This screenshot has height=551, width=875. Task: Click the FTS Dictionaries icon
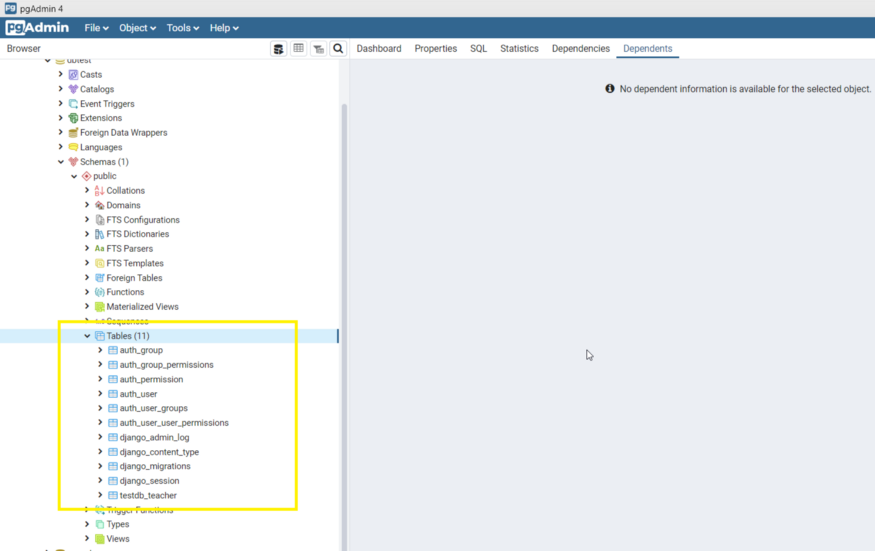point(99,234)
